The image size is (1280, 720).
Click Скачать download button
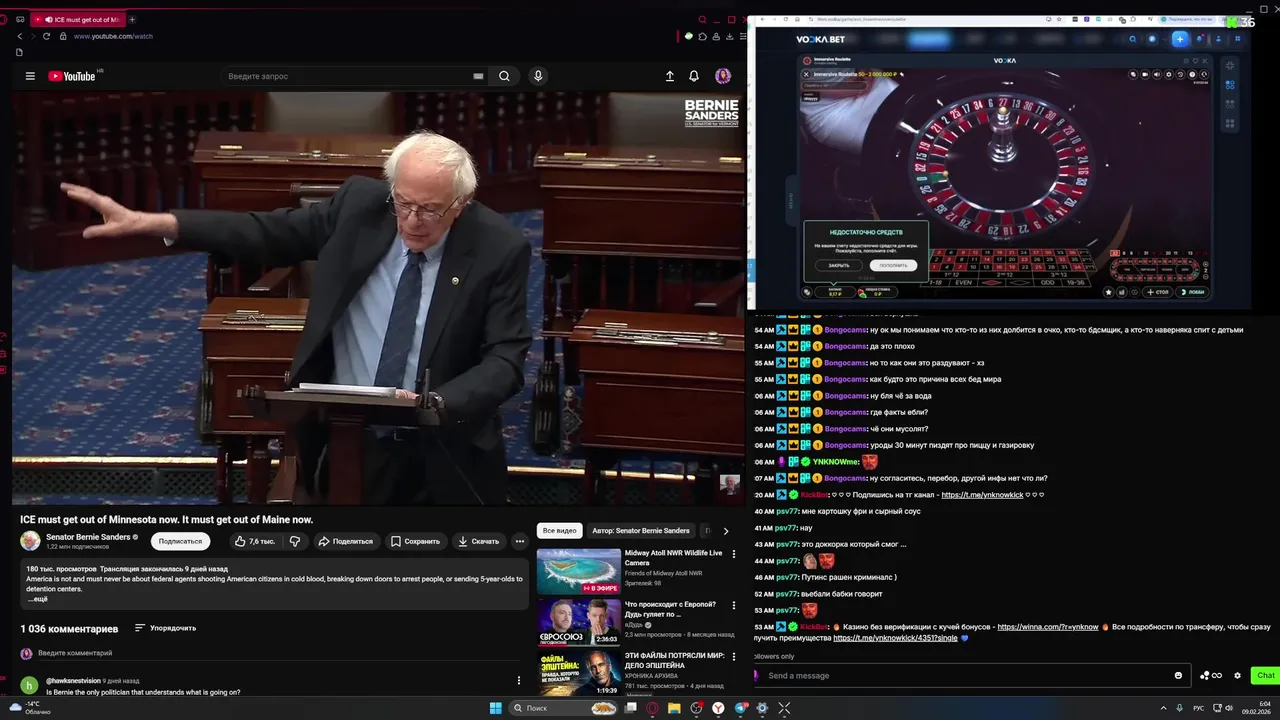click(x=478, y=541)
